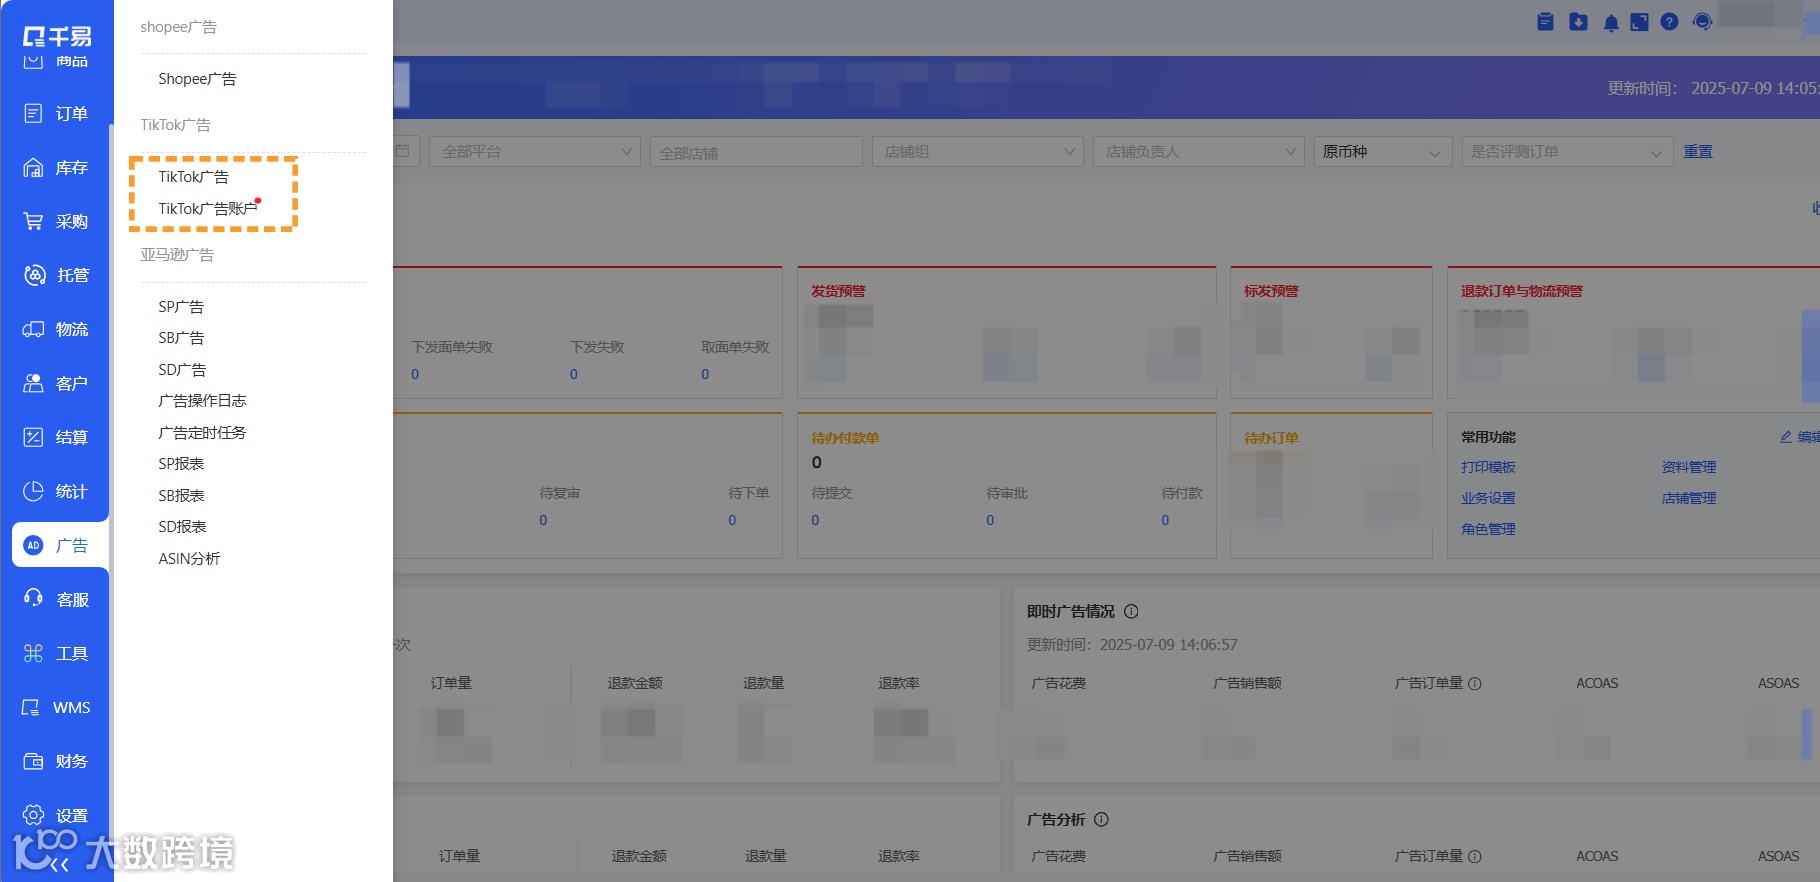Click the 业务设置 link
The image size is (1820, 882).
[x=1488, y=498]
